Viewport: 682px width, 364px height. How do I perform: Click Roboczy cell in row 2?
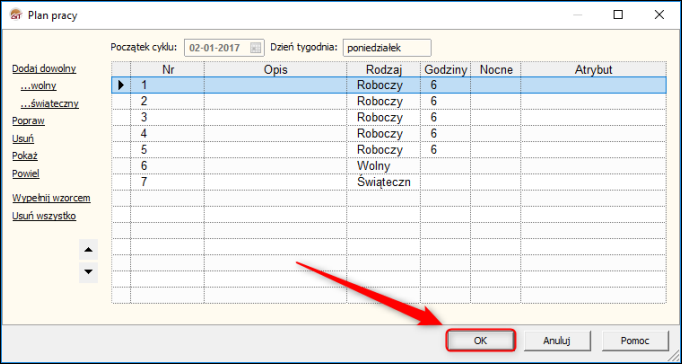[x=383, y=101]
